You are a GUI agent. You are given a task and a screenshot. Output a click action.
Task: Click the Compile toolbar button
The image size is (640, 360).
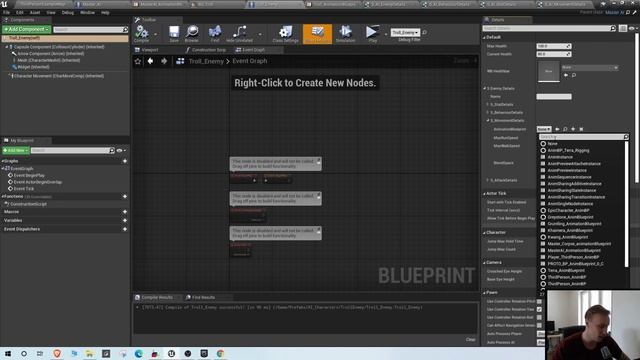(142, 33)
